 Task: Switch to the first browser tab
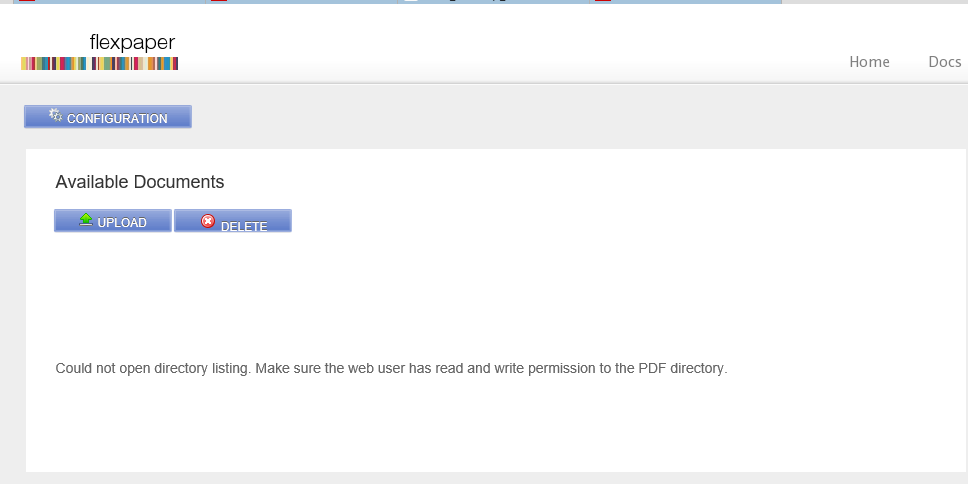109,2
